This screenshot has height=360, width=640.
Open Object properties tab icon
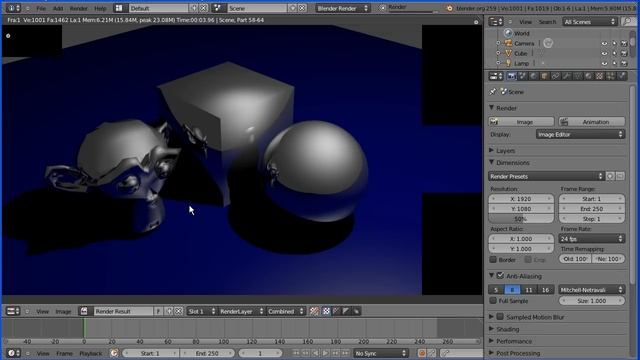tap(544, 76)
